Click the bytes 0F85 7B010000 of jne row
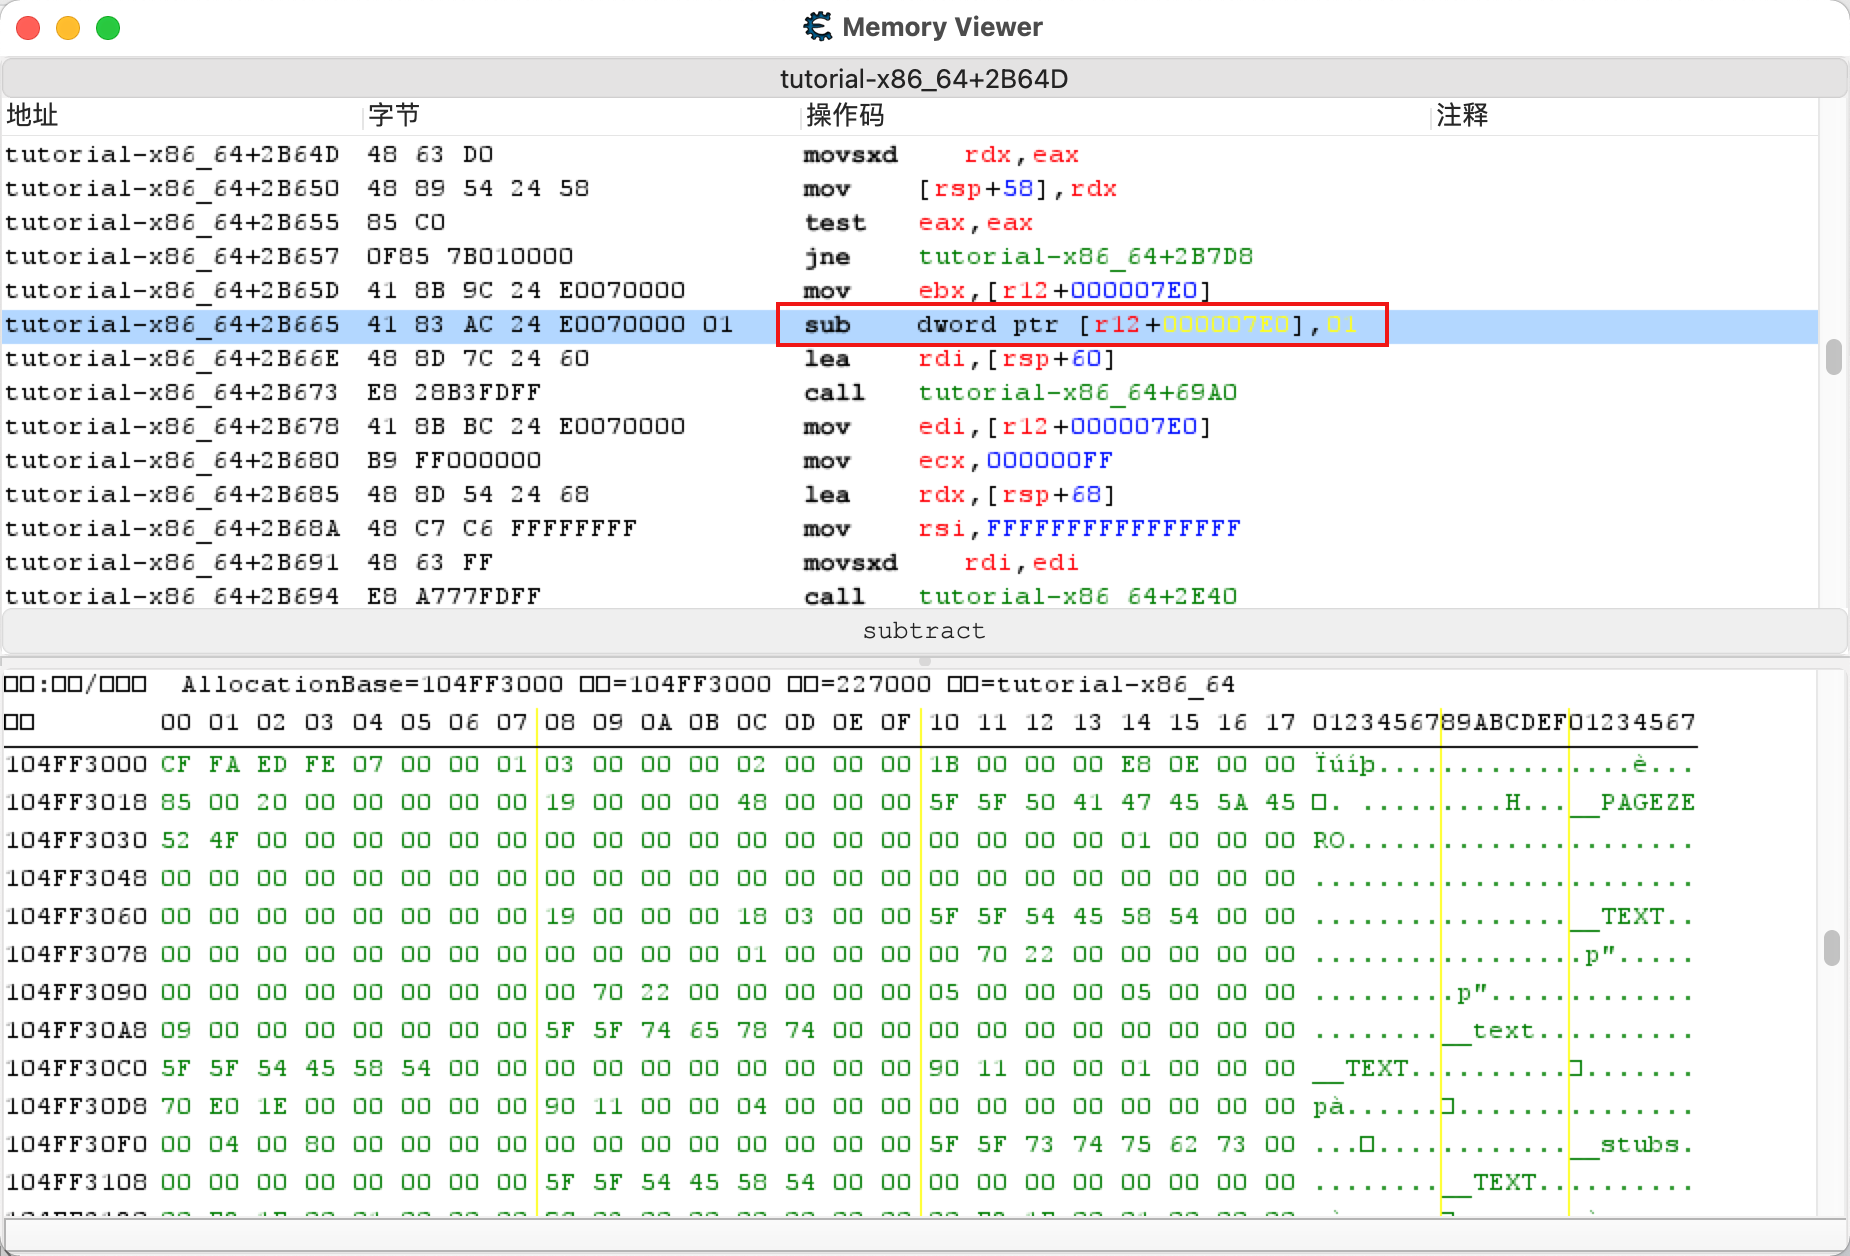1850x1256 pixels. [470, 257]
